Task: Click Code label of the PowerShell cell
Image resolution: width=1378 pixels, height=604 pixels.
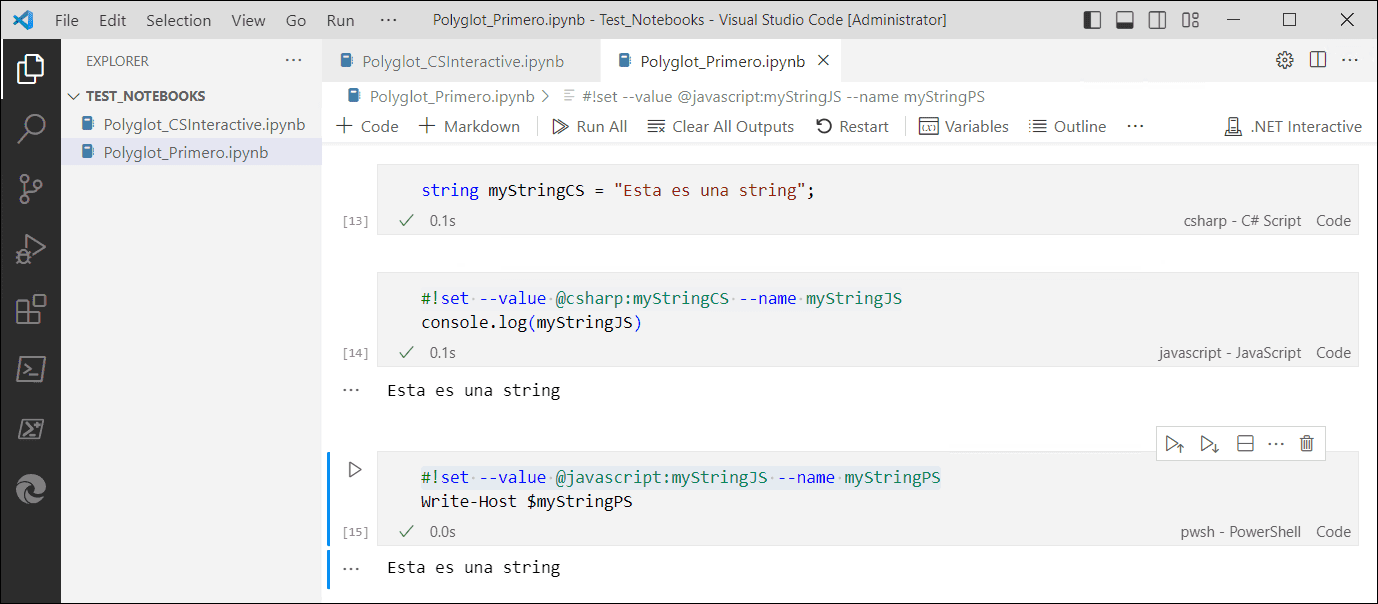Action: click(x=1333, y=532)
